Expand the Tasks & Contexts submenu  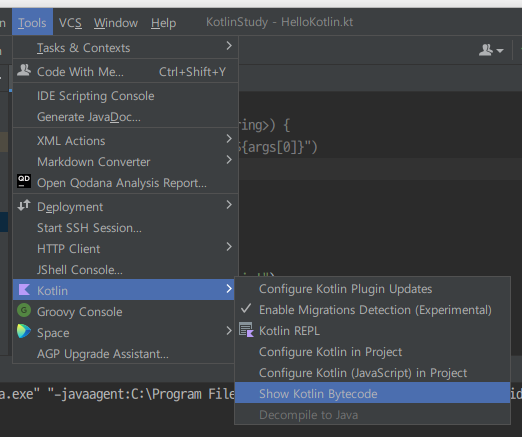pyautogui.click(x=125, y=48)
